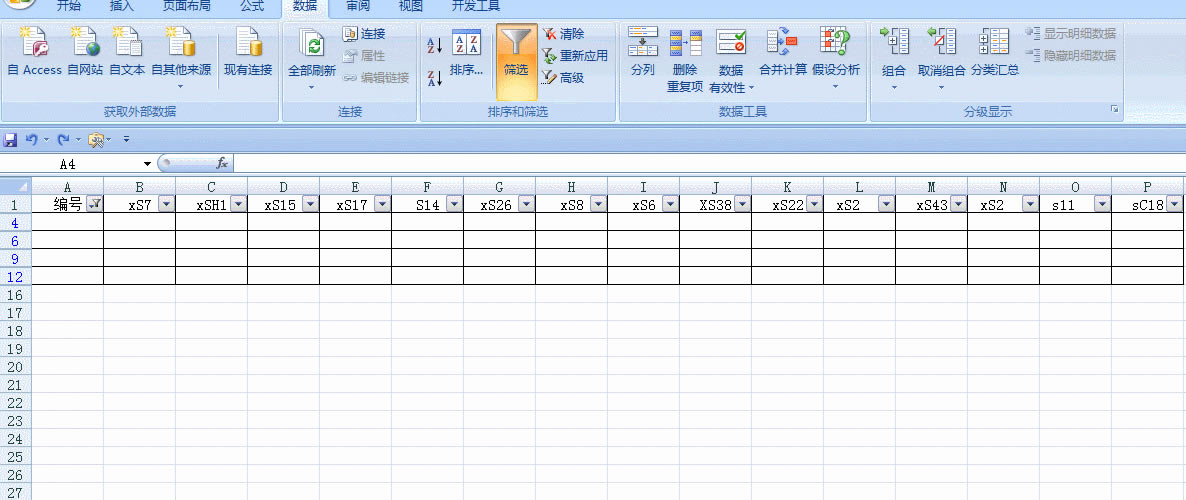Click the Refresh All (全部刷新) icon
Viewport: 1186px width, 500px height.
pos(312,44)
